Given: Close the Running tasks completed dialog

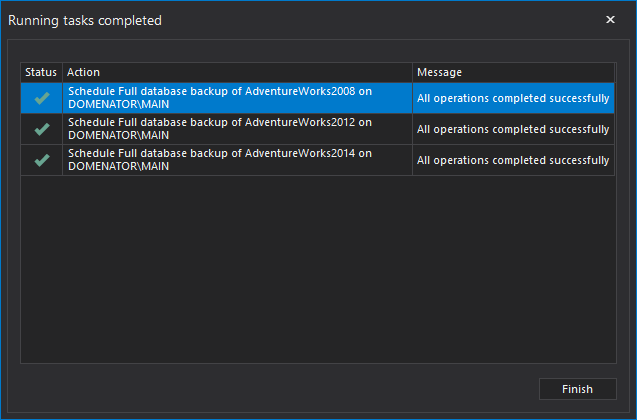Looking at the screenshot, I should (610, 19).
